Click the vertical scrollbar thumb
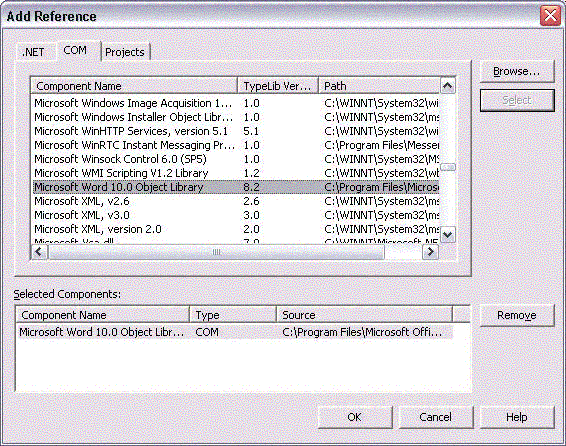 click(448, 167)
